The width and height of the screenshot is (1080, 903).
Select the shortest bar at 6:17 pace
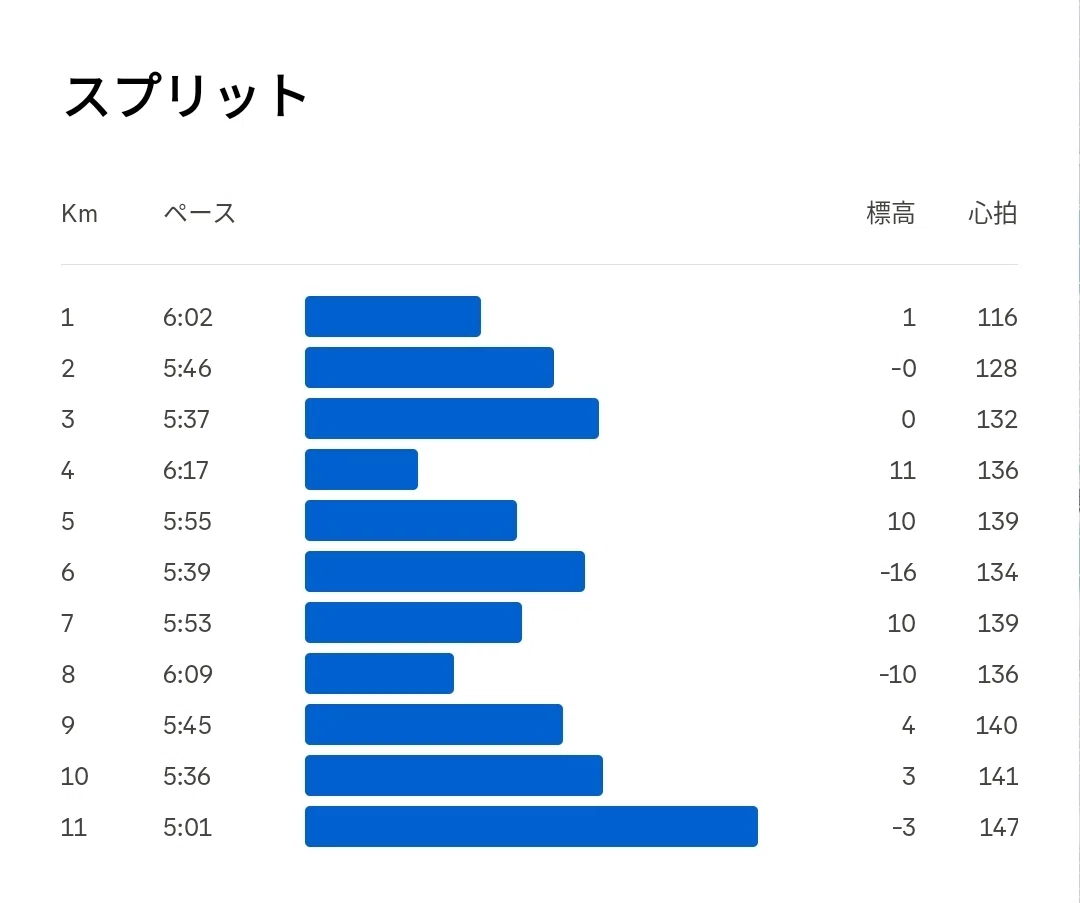pos(361,470)
